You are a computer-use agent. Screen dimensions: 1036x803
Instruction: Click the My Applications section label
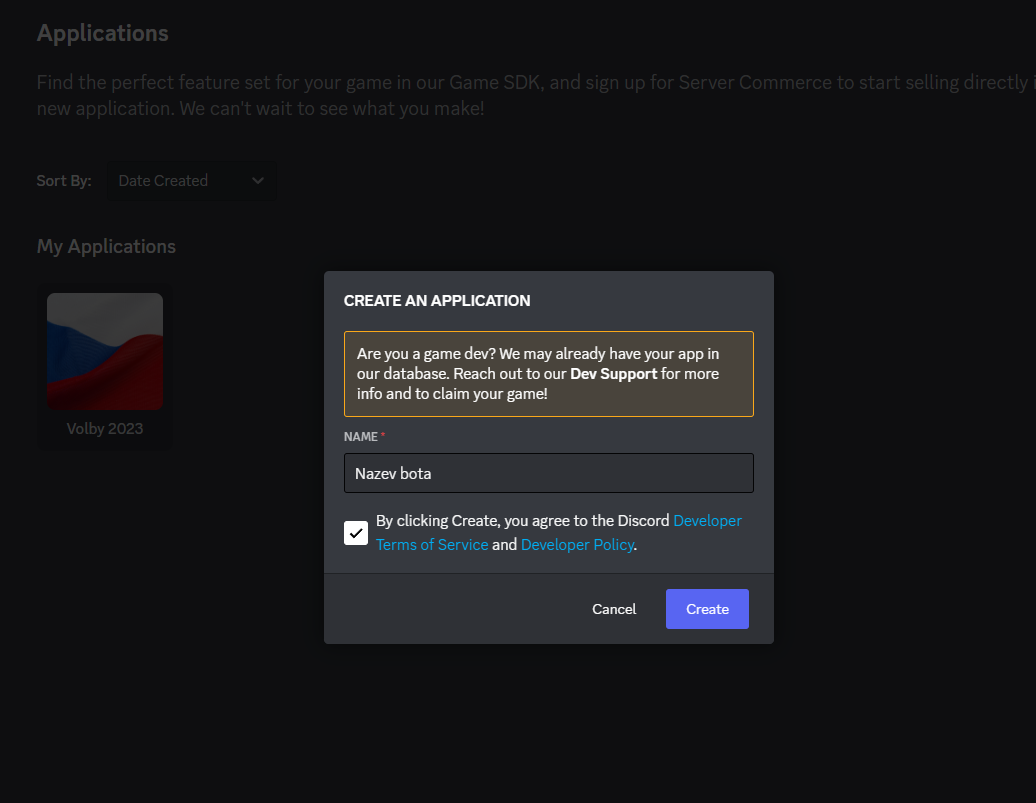pos(106,246)
